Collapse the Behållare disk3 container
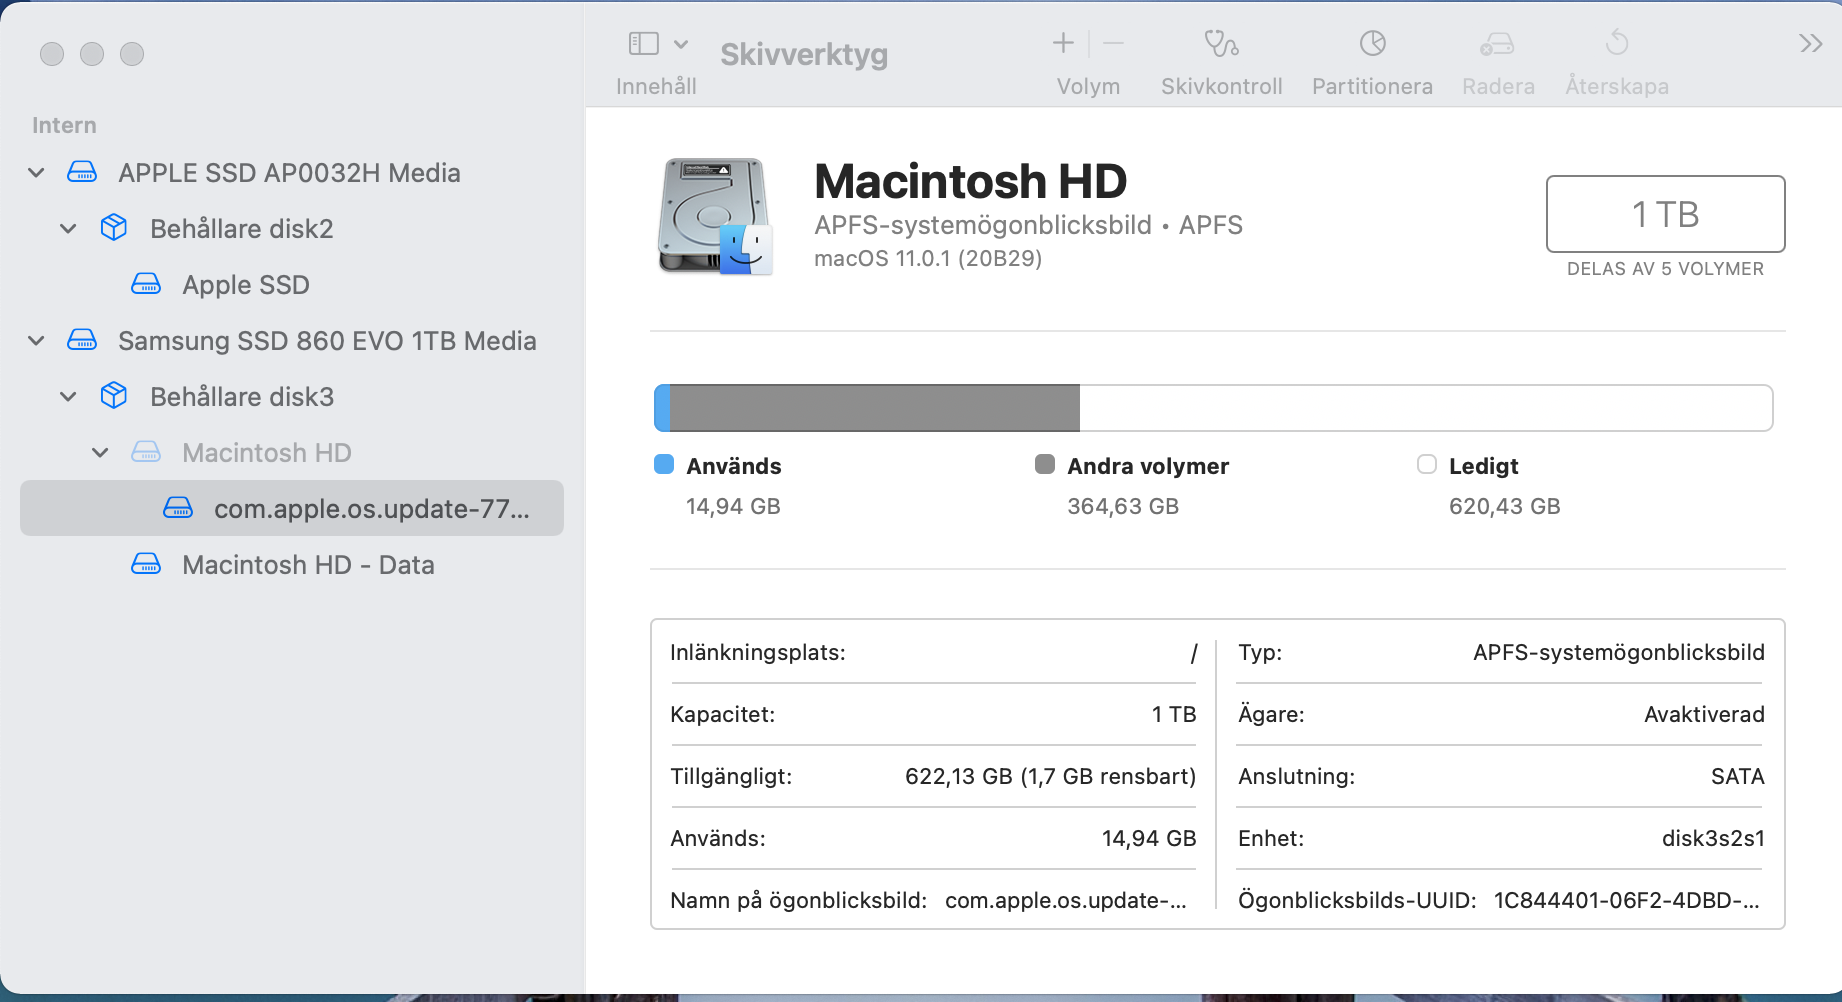 pos(69,397)
